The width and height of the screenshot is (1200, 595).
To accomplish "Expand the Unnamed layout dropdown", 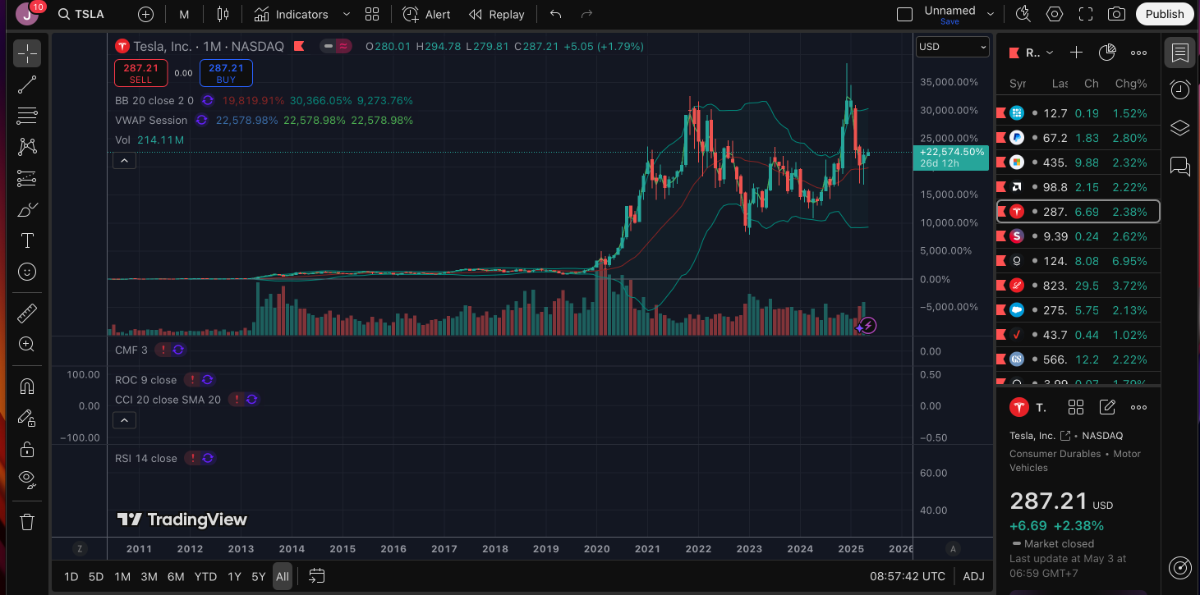I will 991,14.
